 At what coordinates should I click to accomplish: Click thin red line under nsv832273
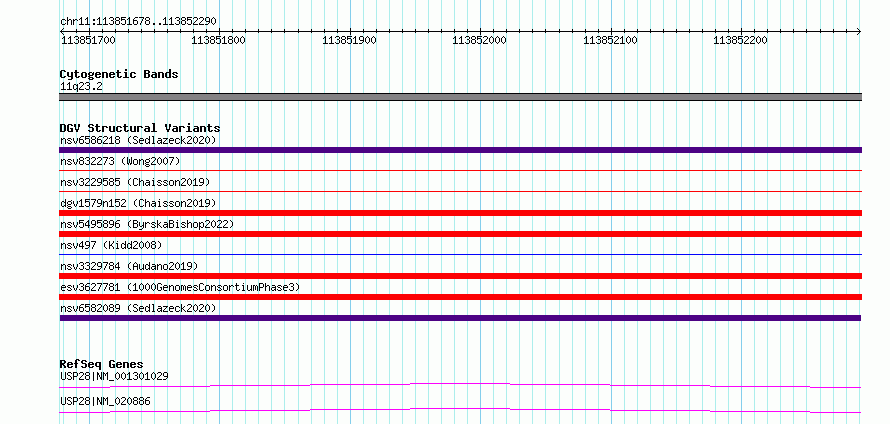(x=460, y=170)
